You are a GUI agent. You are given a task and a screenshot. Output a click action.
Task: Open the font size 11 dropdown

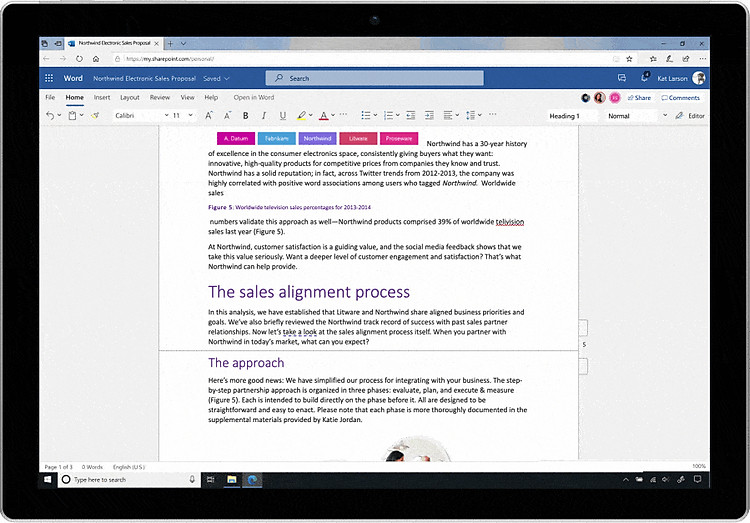coord(183,115)
